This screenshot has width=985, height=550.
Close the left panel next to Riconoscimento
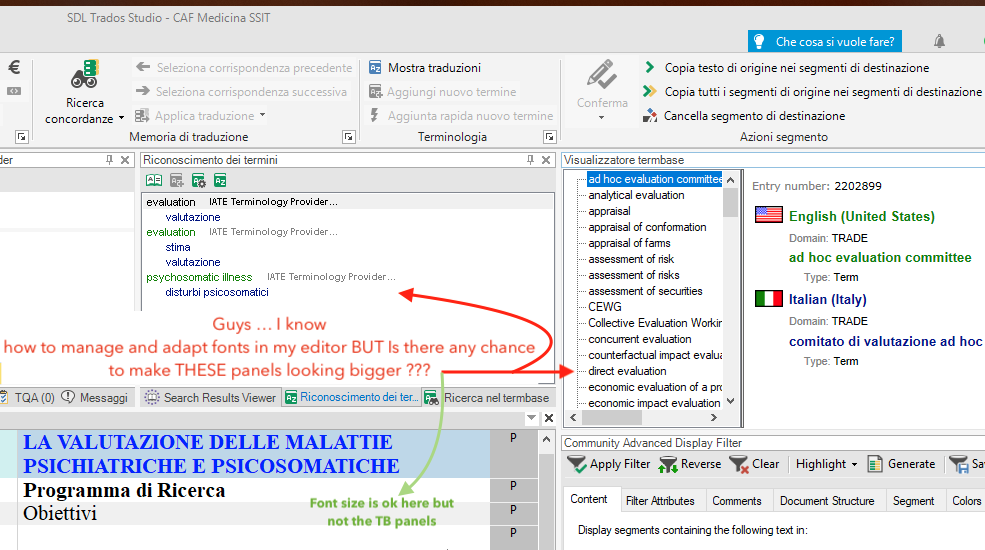(x=125, y=160)
